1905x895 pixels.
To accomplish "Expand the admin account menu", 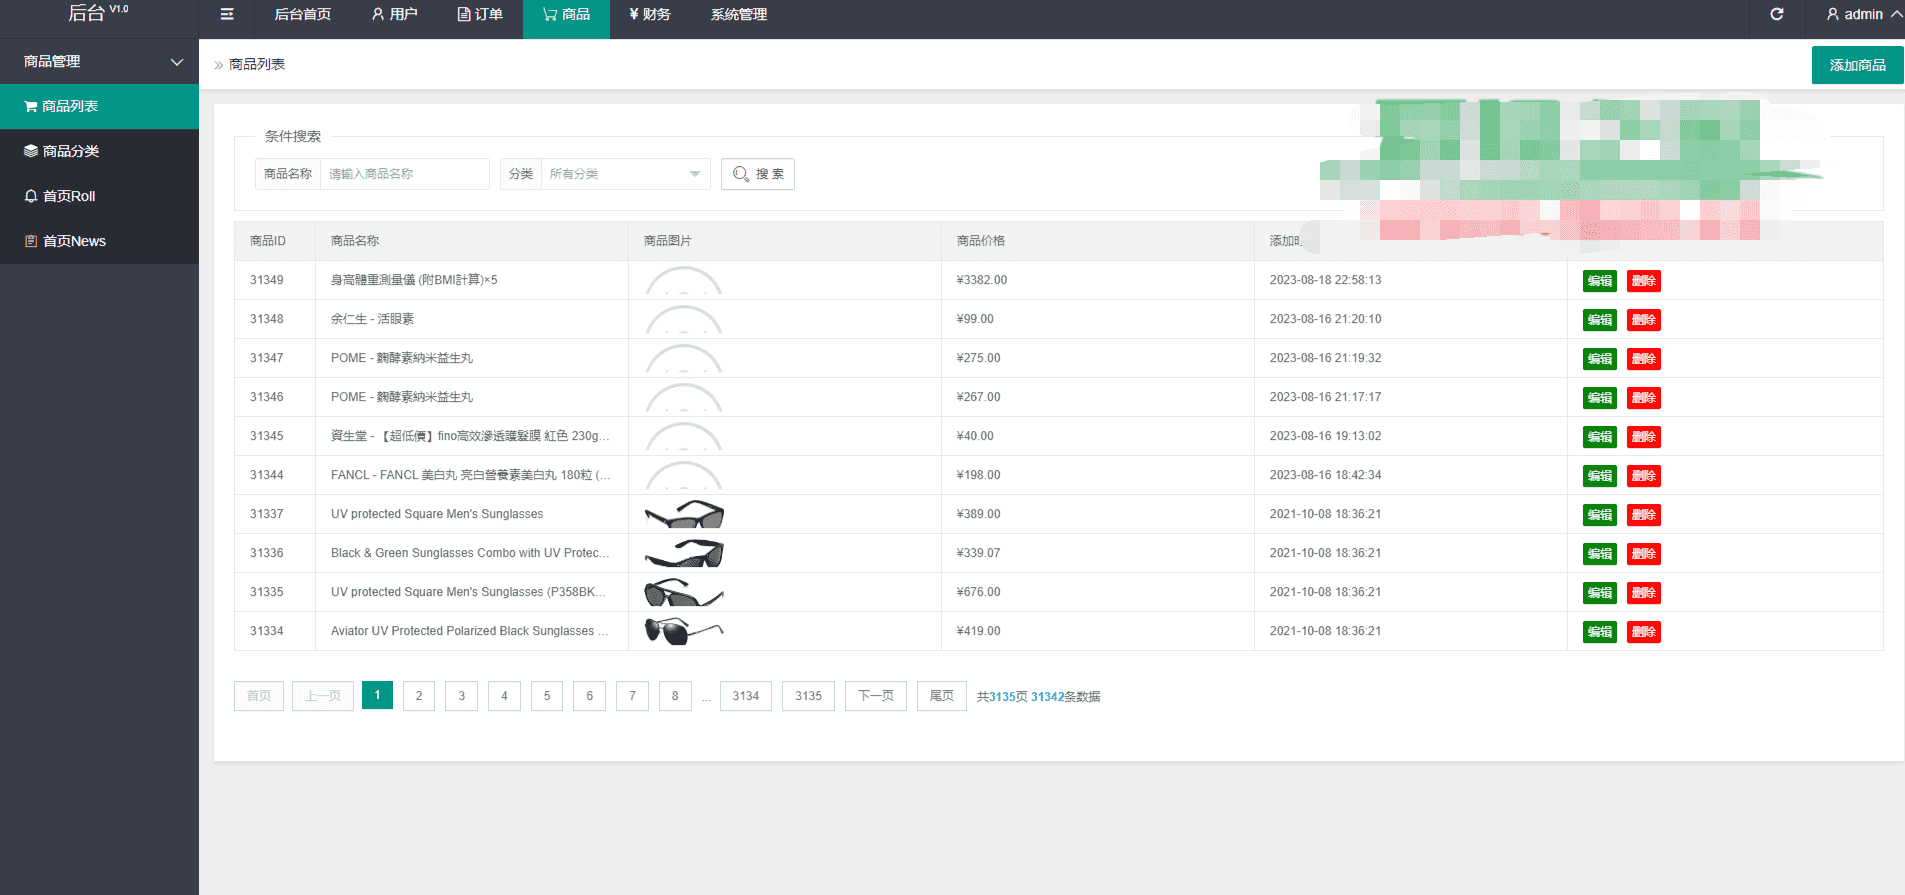I will click(1863, 14).
